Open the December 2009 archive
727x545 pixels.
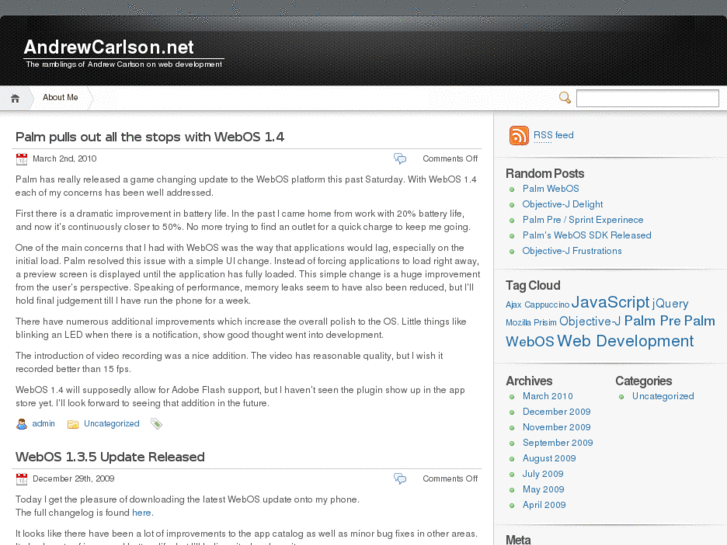556,412
